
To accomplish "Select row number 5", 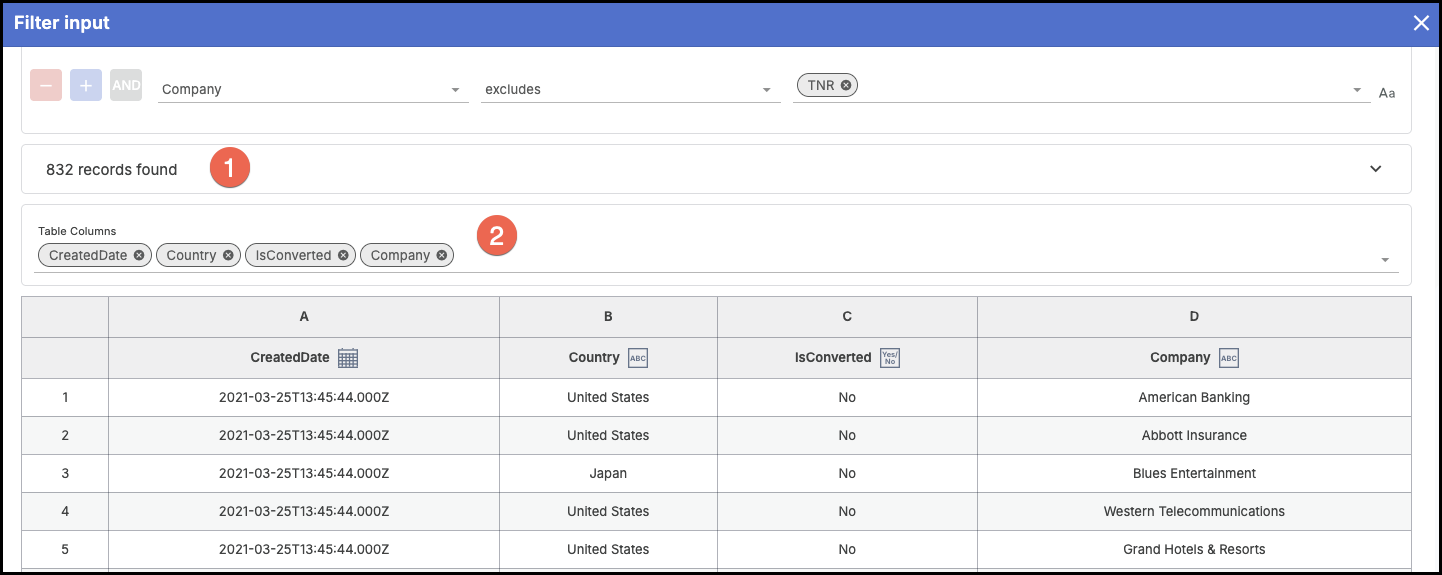I will click(65, 549).
